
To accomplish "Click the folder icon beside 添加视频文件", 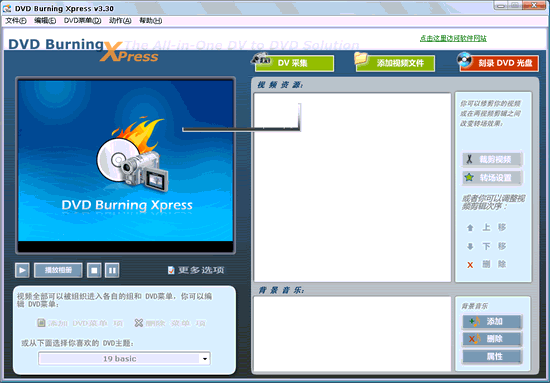I will coord(361,59).
